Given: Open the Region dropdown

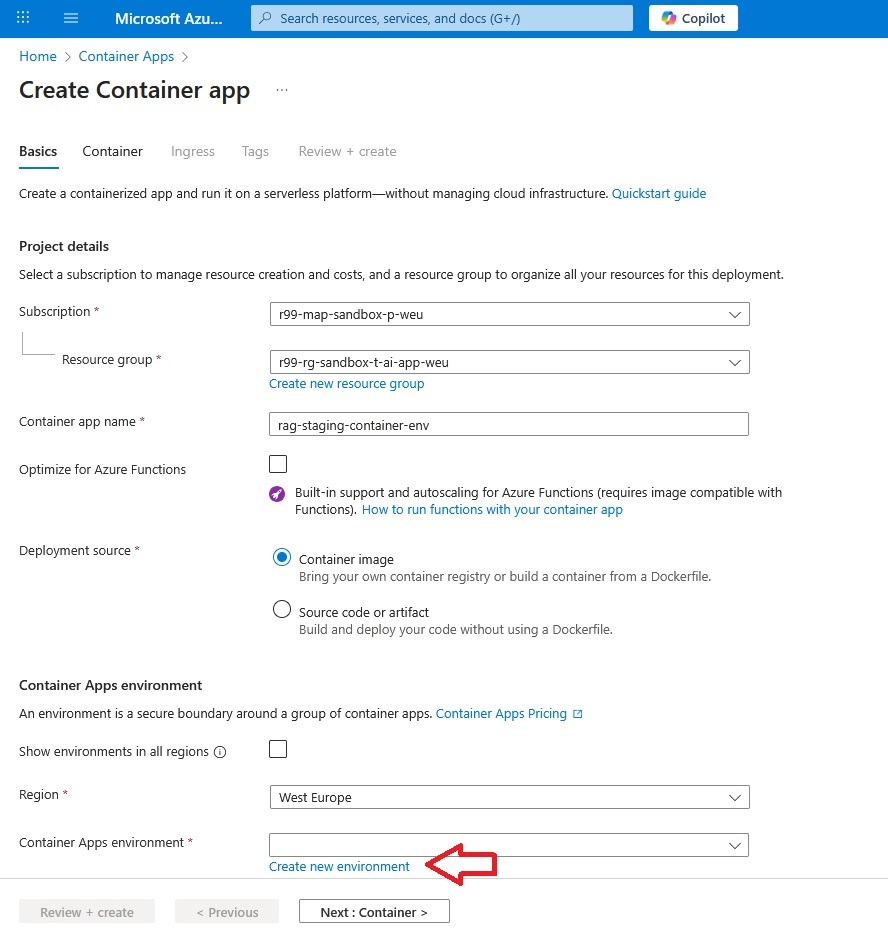Looking at the screenshot, I should click(x=737, y=797).
